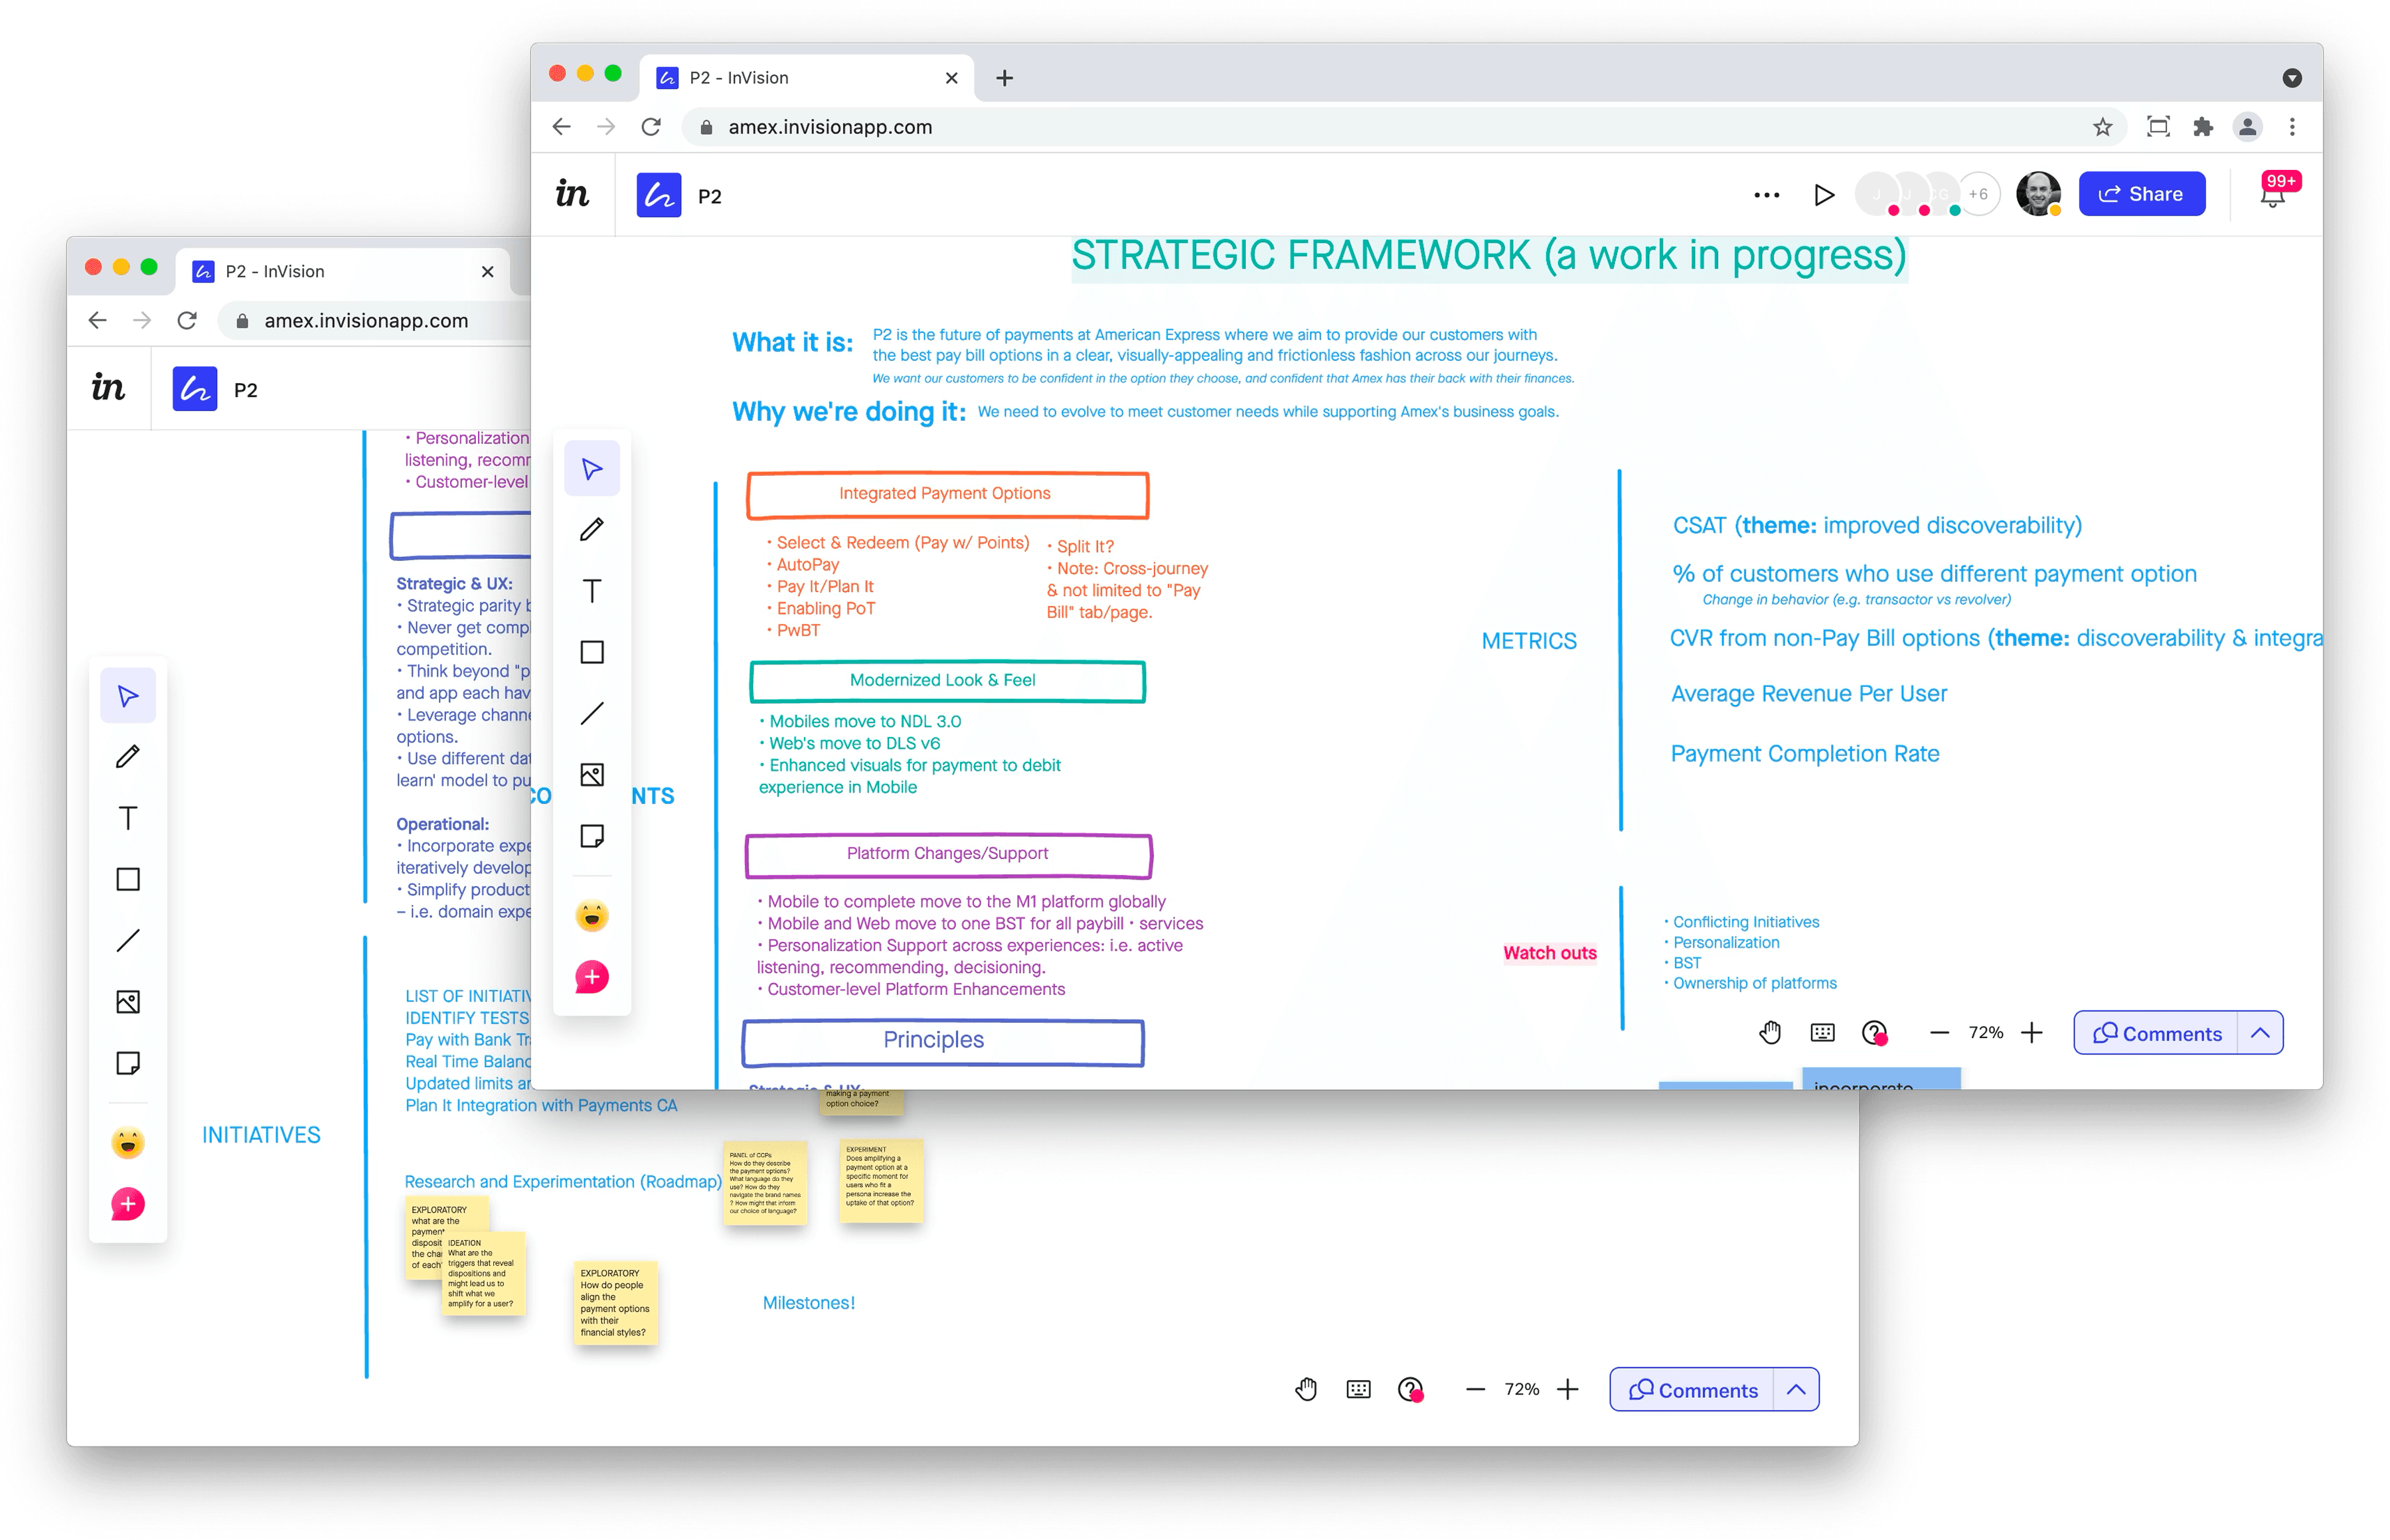Open the three-dots more options menu

[x=1766, y=195]
